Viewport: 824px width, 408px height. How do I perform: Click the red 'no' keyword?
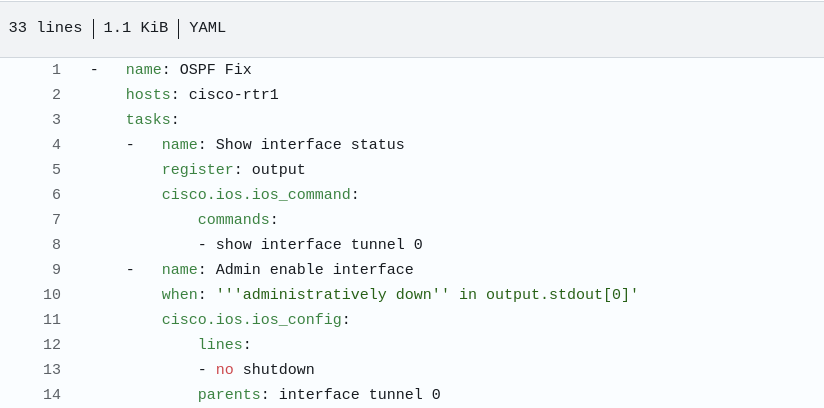pyautogui.click(x=224, y=370)
